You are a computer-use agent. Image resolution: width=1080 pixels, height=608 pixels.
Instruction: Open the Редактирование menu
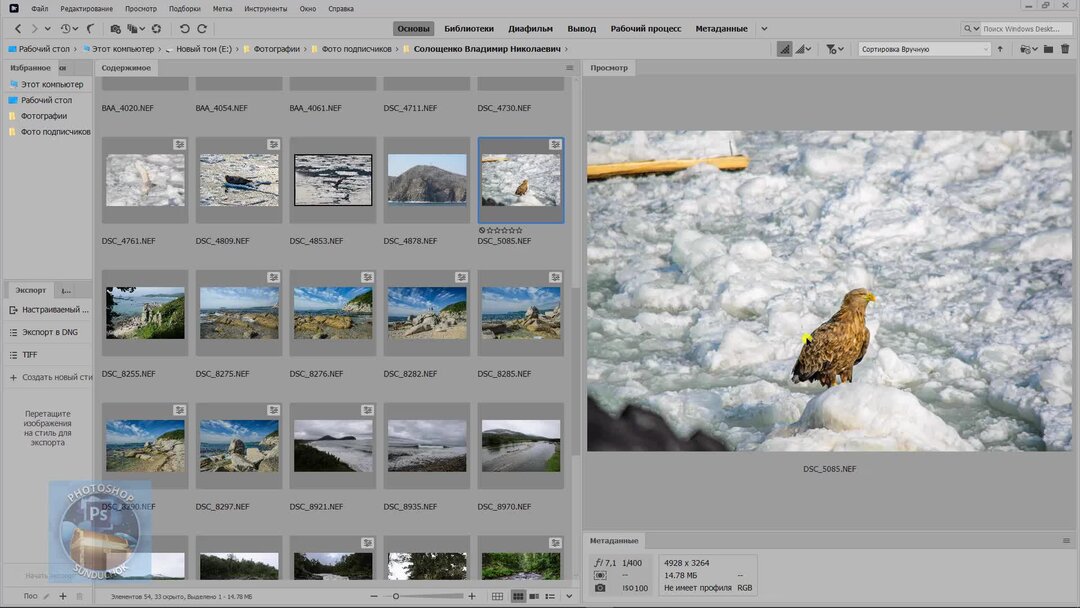pos(87,8)
